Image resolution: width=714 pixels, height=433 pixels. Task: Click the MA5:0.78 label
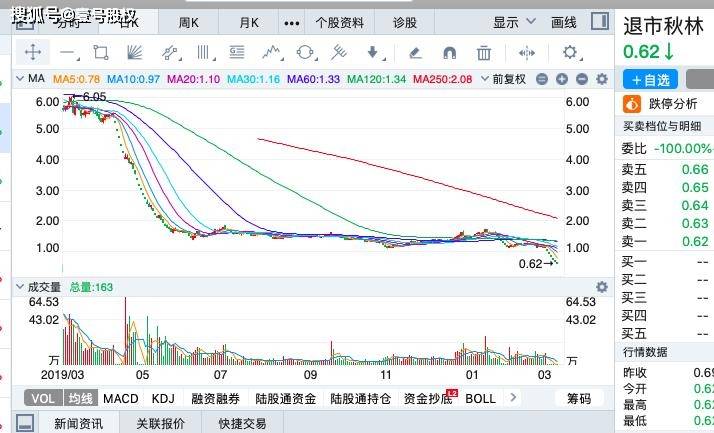(x=76, y=79)
